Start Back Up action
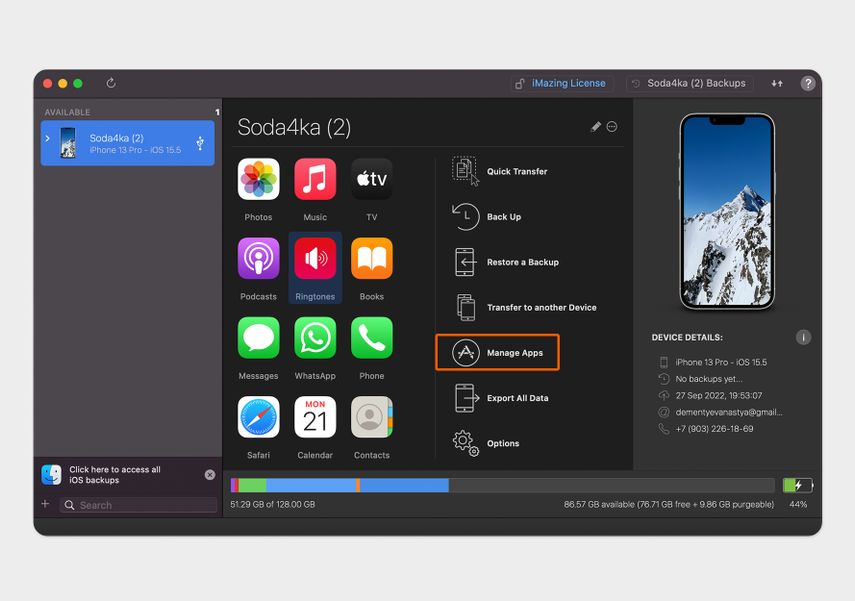Image resolution: width=855 pixels, height=601 pixels. click(486, 217)
